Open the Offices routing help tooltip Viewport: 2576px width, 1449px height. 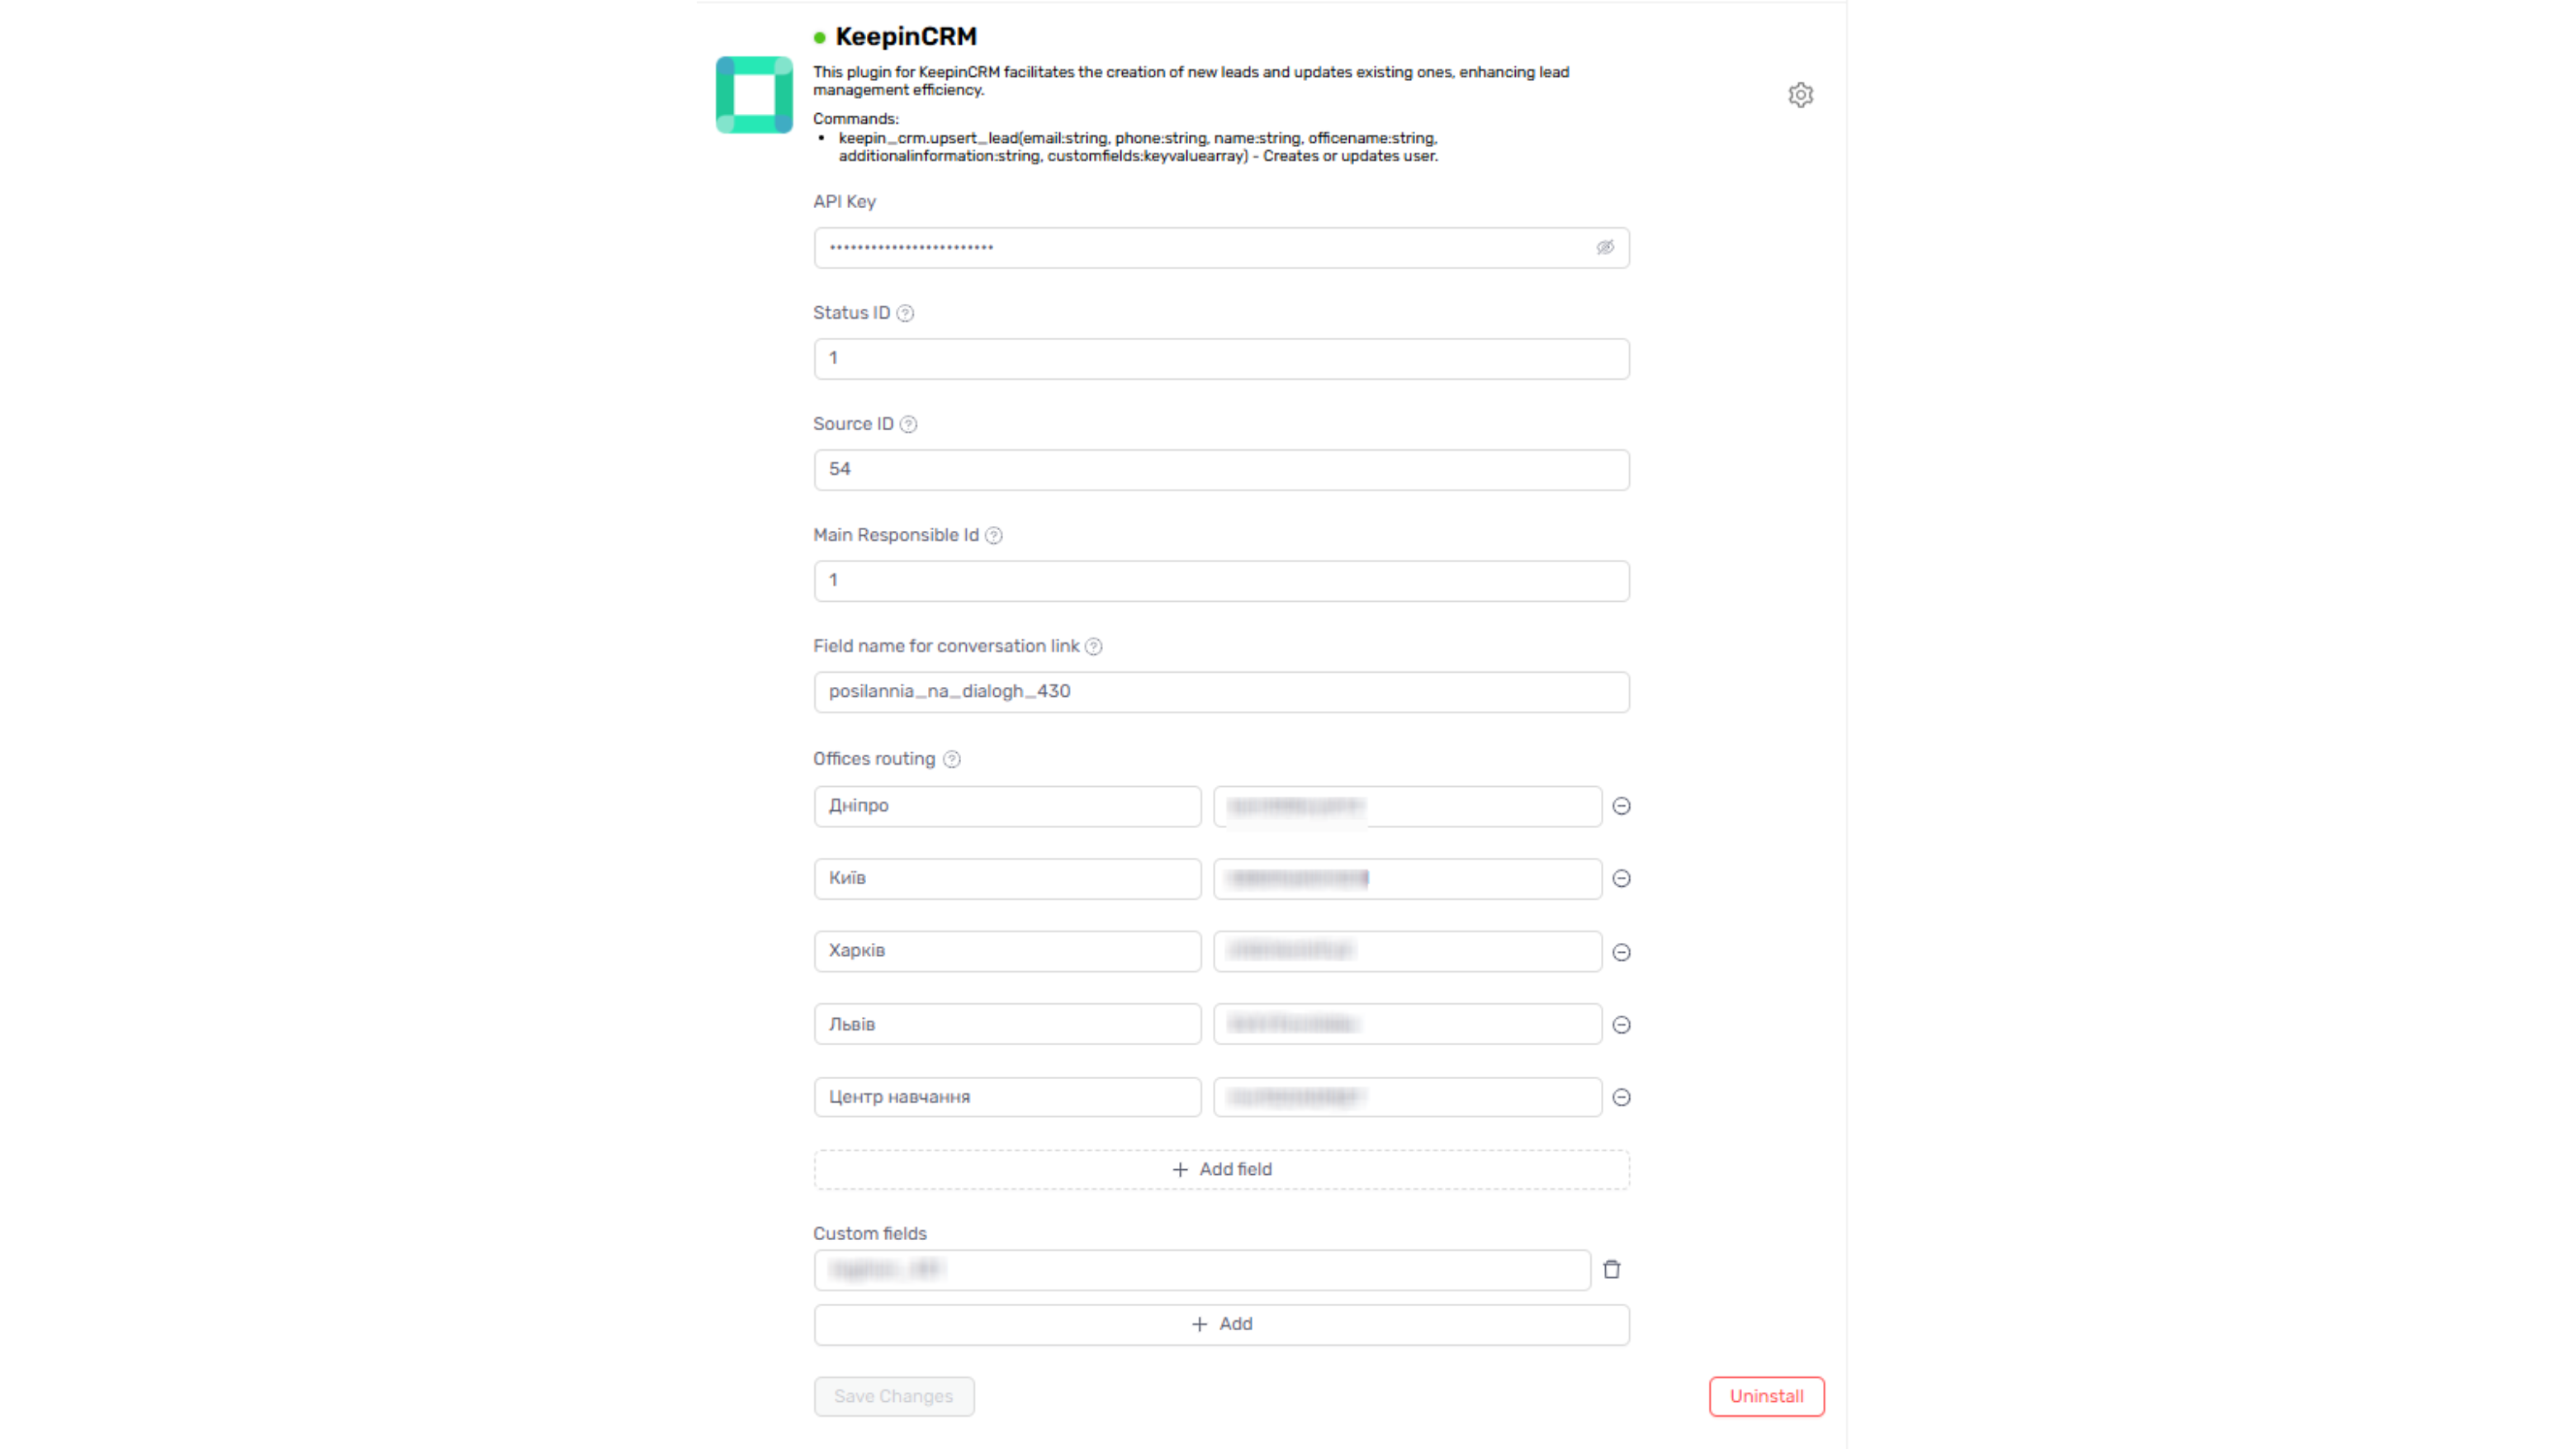point(951,759)
